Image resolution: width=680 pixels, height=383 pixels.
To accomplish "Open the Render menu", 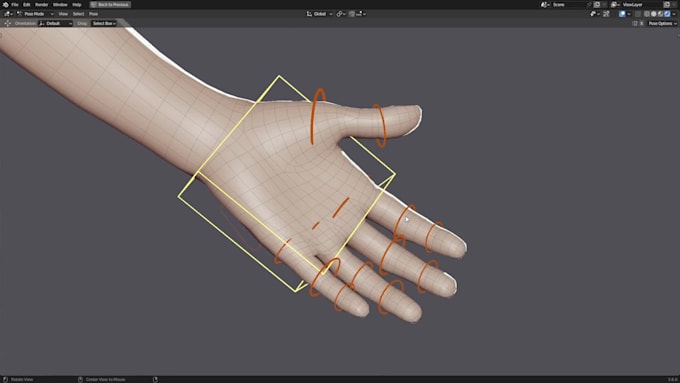I will [42, 4].
